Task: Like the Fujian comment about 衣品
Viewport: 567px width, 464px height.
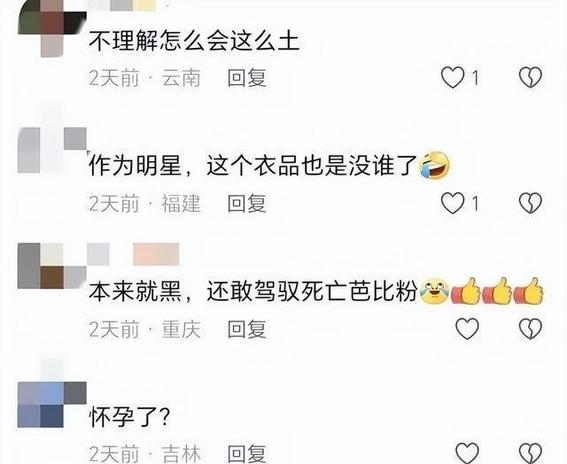Action: (x=453, y=203)
